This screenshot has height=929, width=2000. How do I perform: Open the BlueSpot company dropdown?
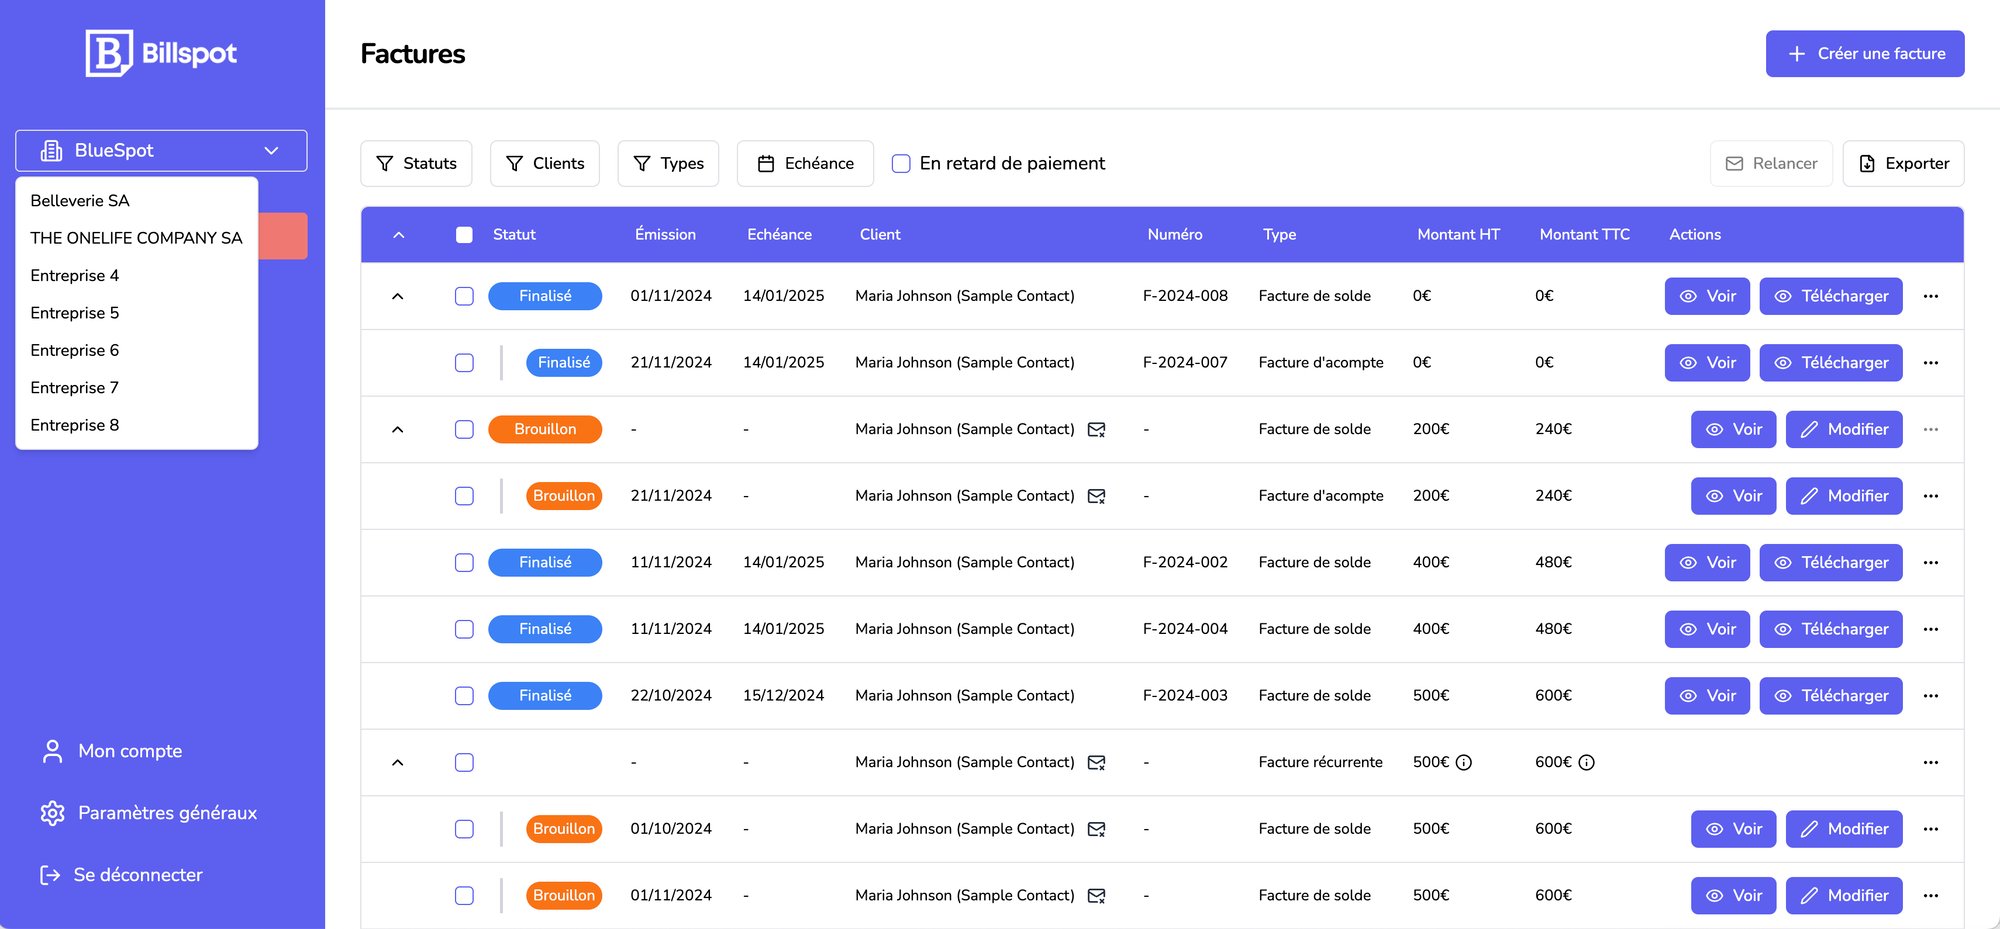point(161,150)
